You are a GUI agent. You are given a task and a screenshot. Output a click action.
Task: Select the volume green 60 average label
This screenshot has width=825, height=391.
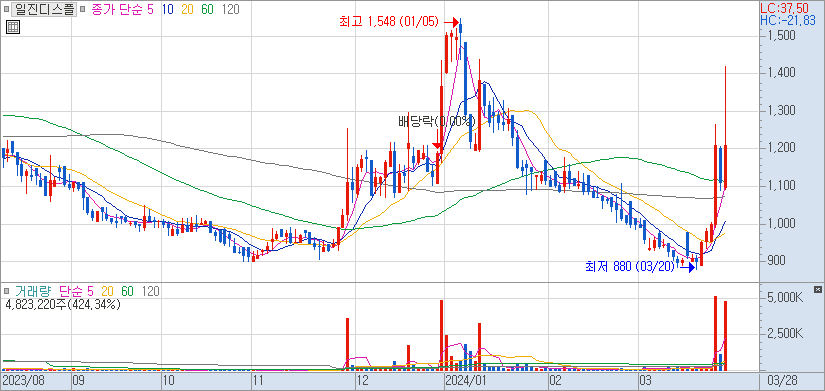(128, 291)
